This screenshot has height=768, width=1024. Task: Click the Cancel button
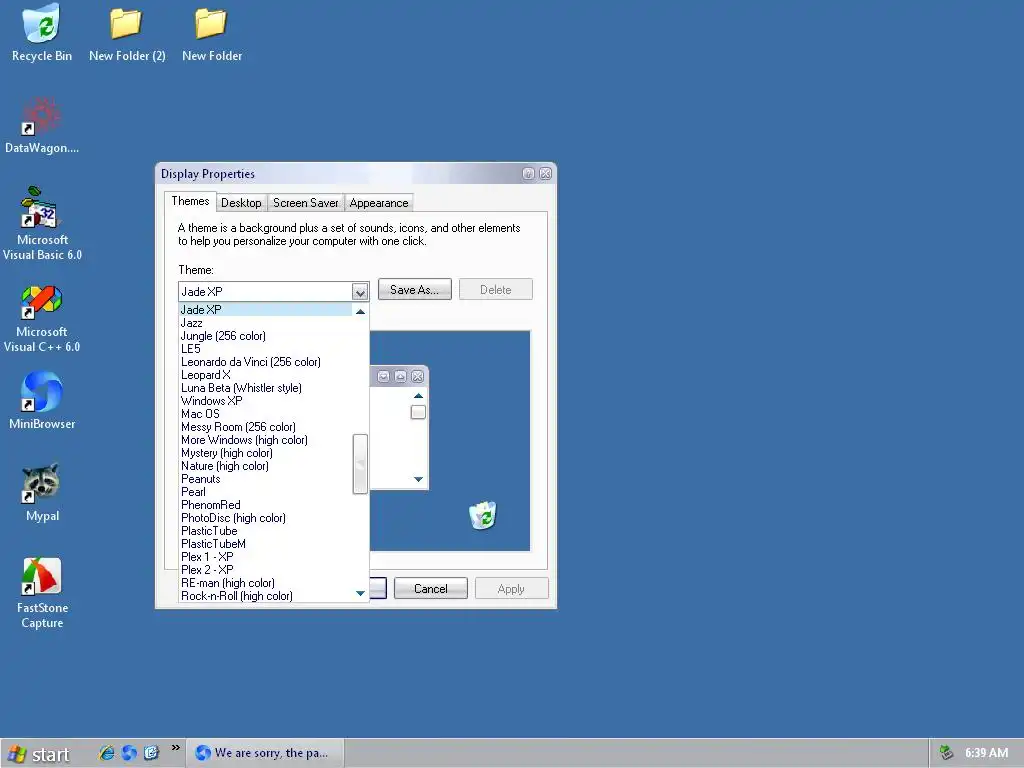[x=430, y=588]
